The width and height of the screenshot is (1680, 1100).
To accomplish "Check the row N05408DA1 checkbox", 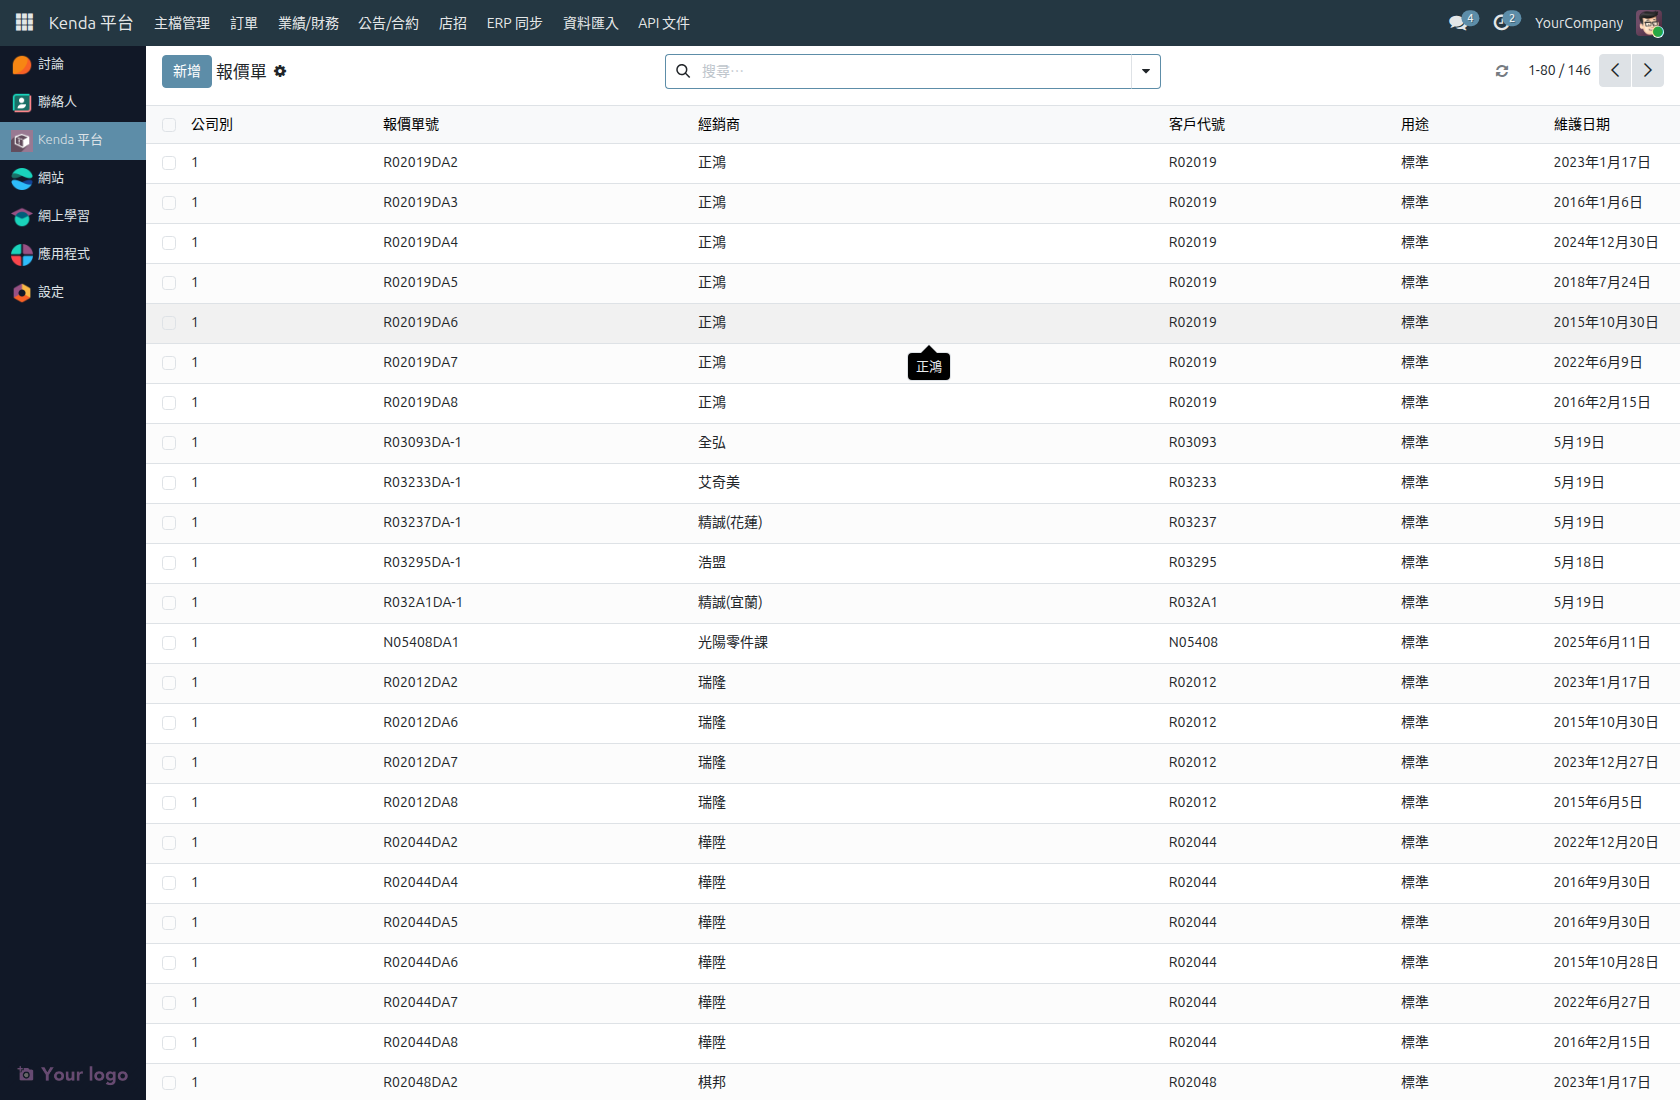I will 169,643.
